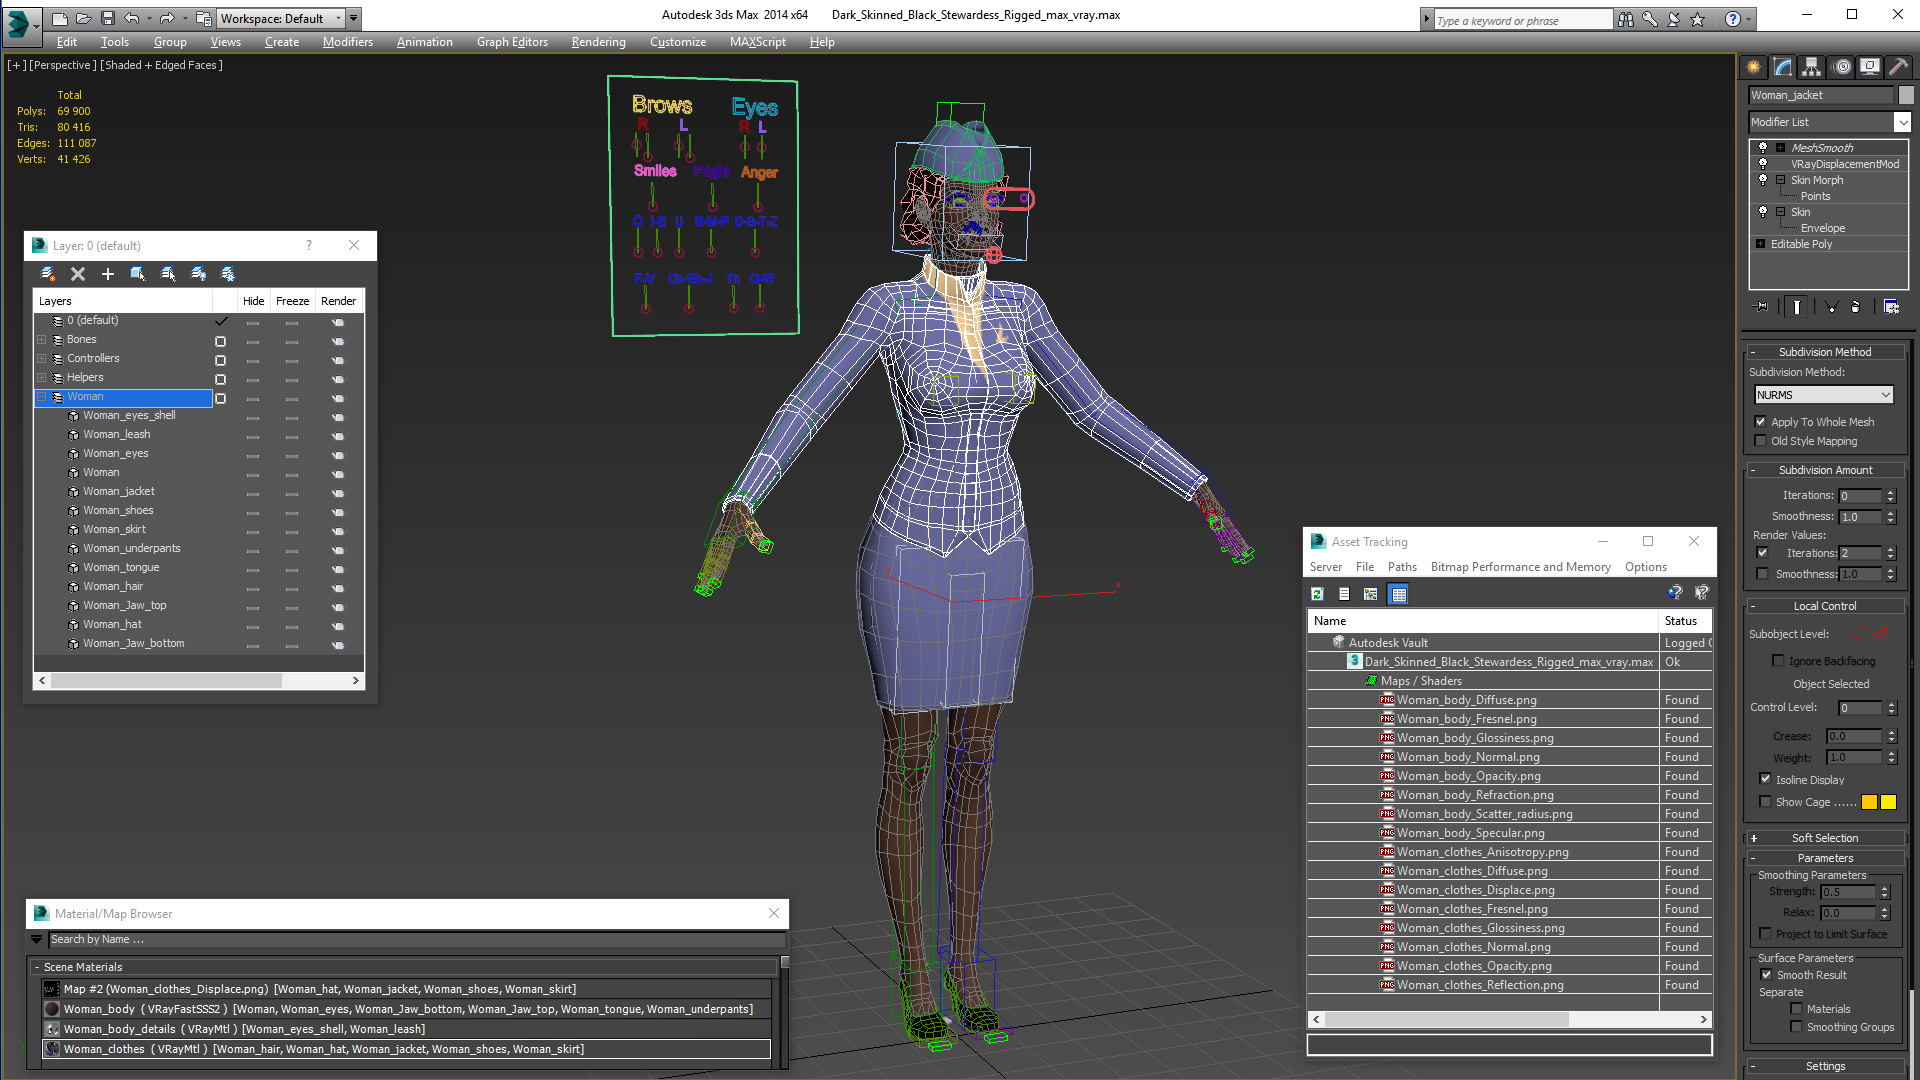Open Paths menu in Asset Tracking
The image size is (1920, 1080).
tap(1402, 567)
